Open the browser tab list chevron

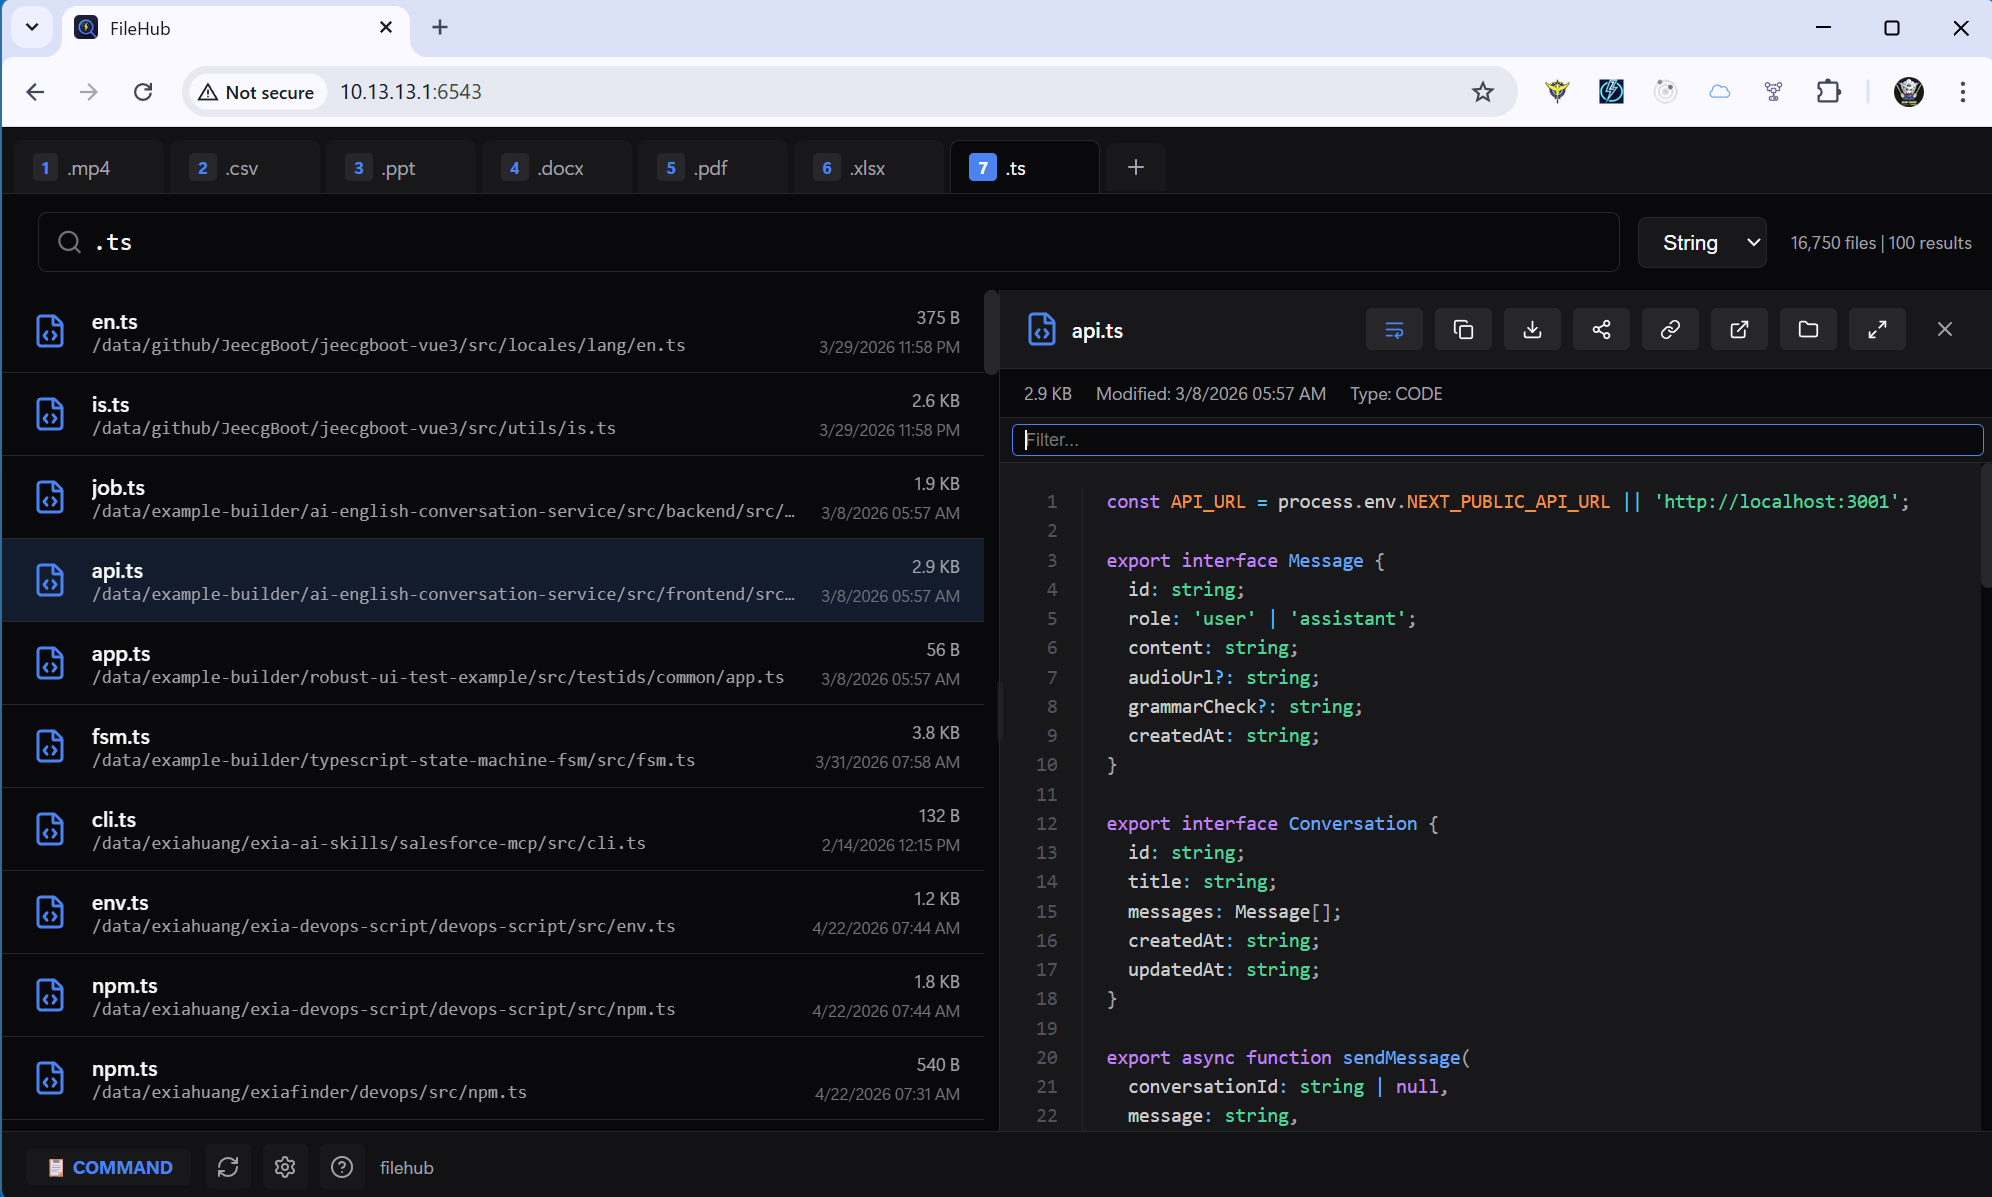32,27
